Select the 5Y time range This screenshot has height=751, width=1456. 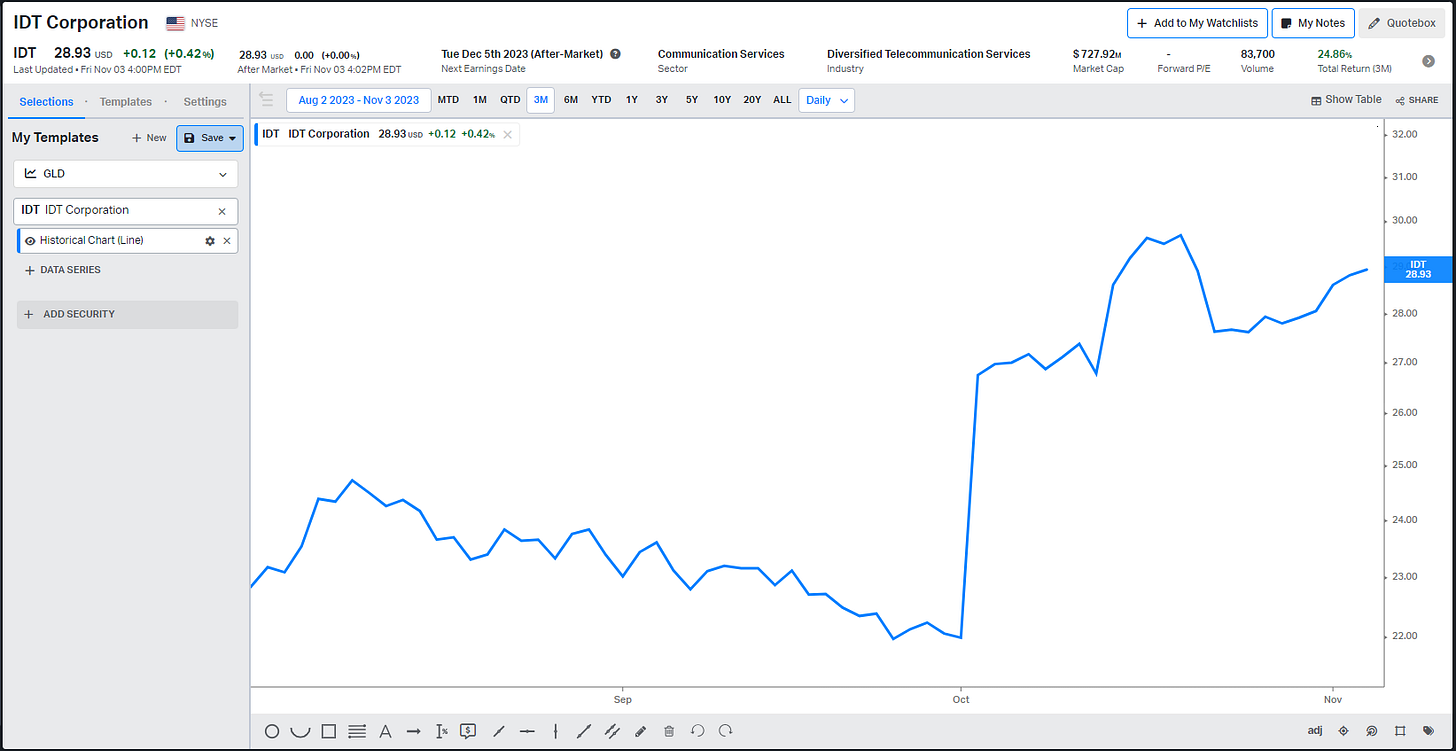[x=692, y=100]
